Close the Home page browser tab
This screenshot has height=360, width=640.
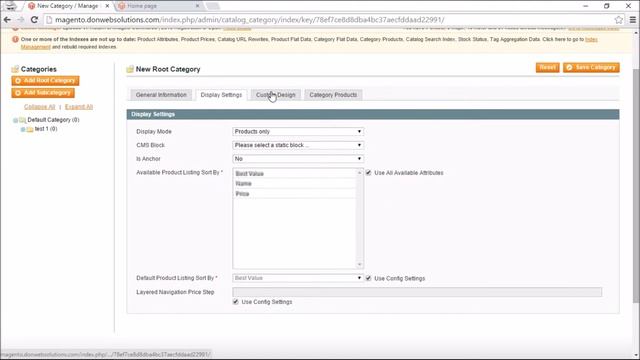coord(198,6)
